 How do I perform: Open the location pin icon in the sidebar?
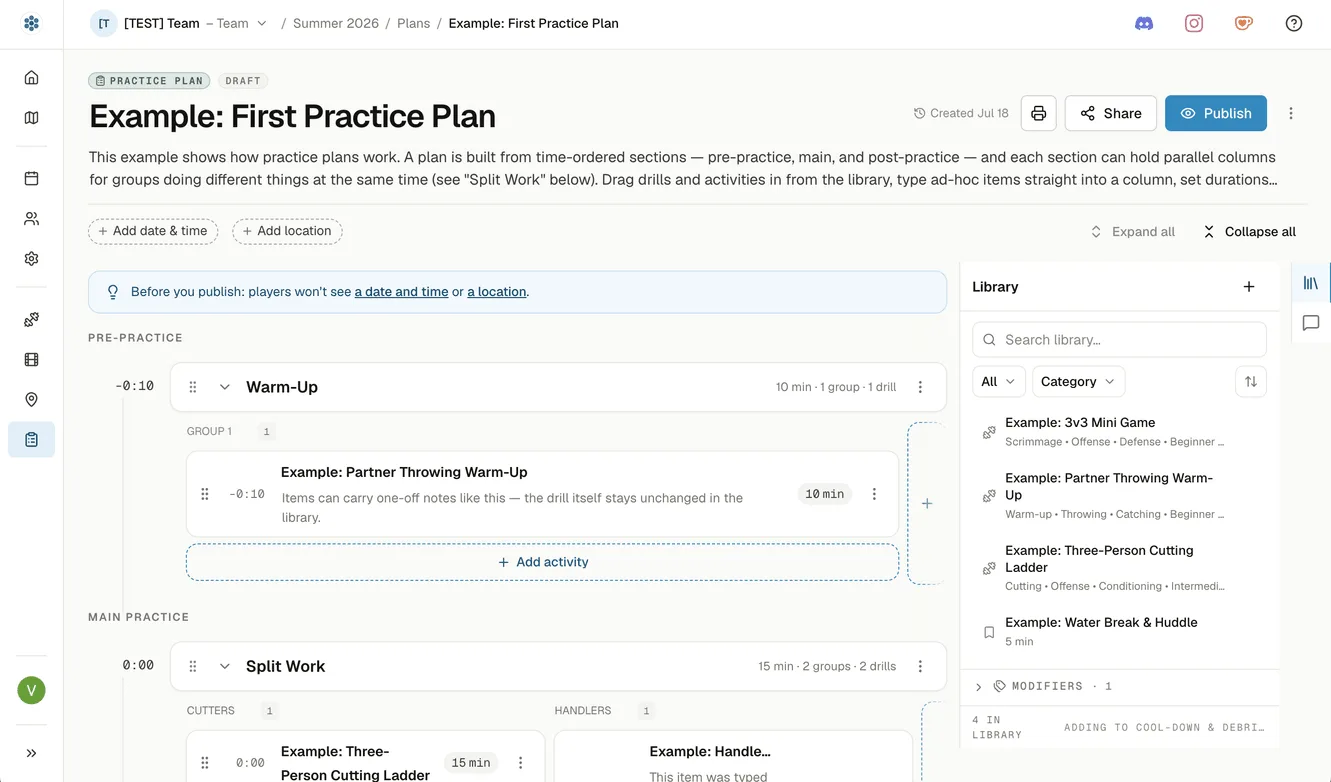(31, 400)
